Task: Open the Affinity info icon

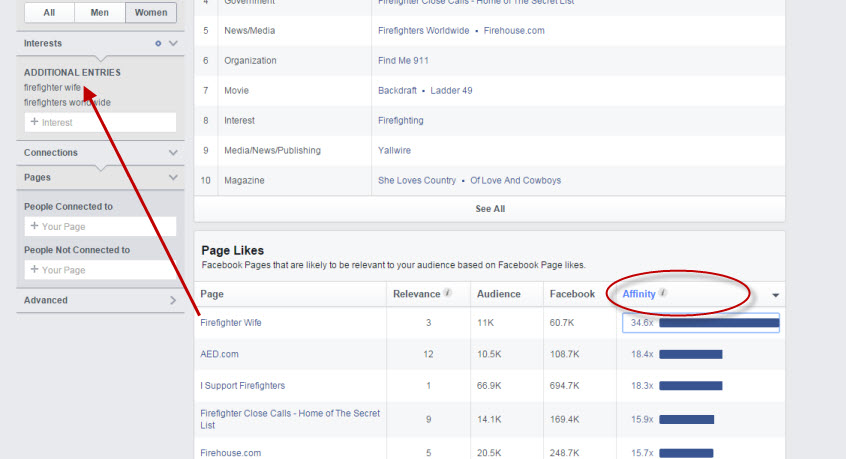Action: coord(663,293)
